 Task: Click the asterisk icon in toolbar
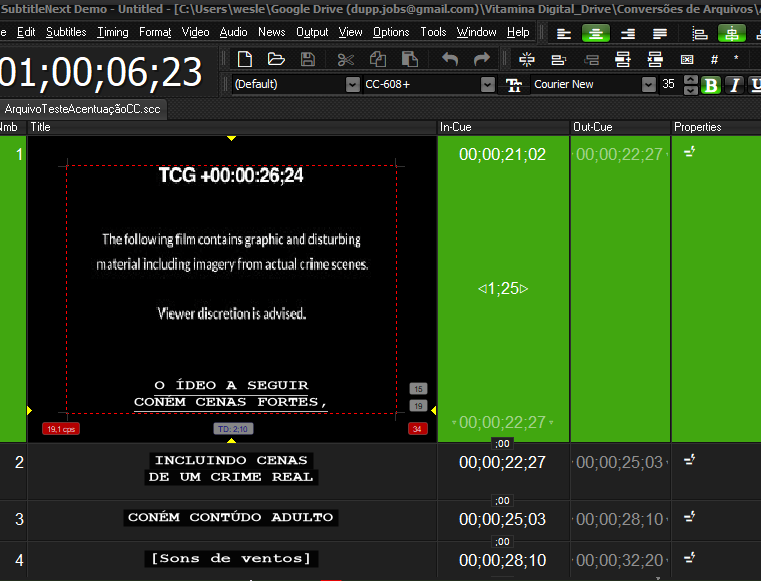point(736,58)
